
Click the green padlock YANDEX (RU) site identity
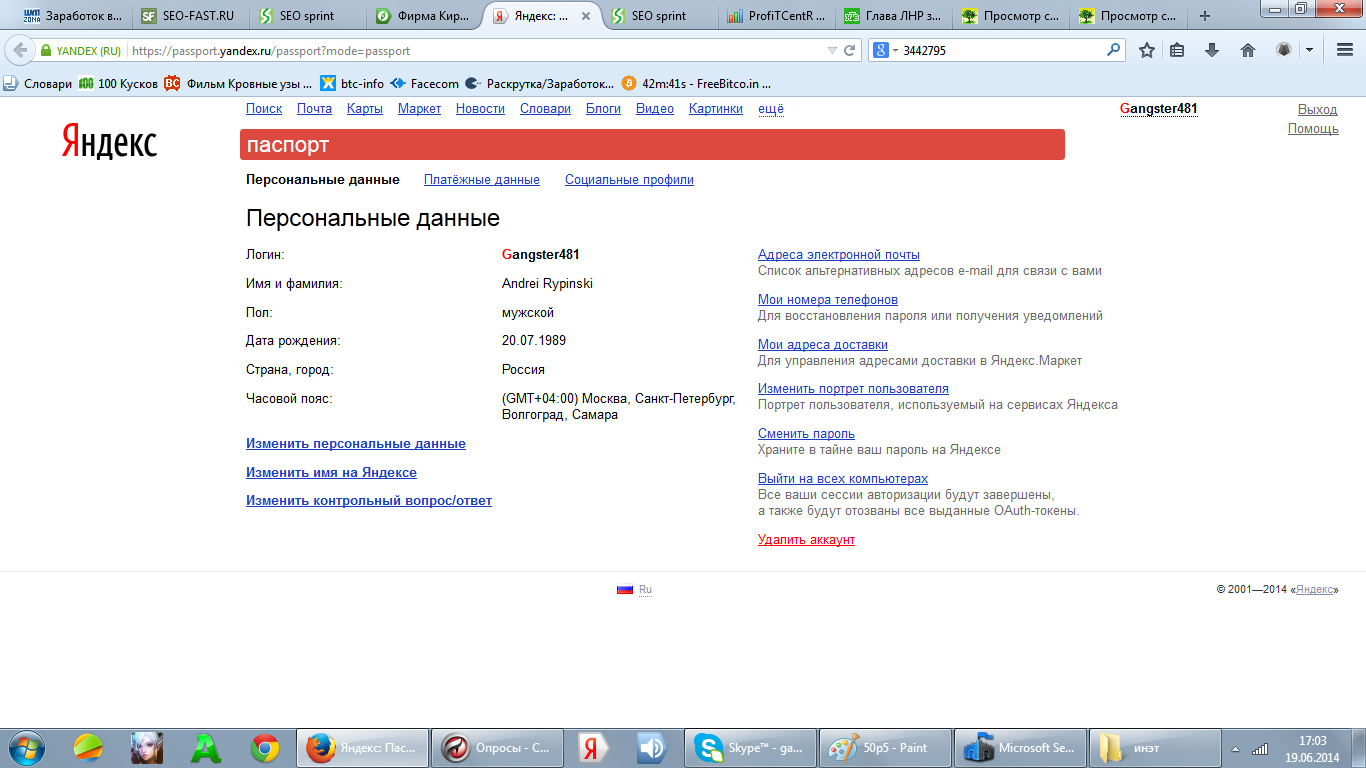coord(81,50)
